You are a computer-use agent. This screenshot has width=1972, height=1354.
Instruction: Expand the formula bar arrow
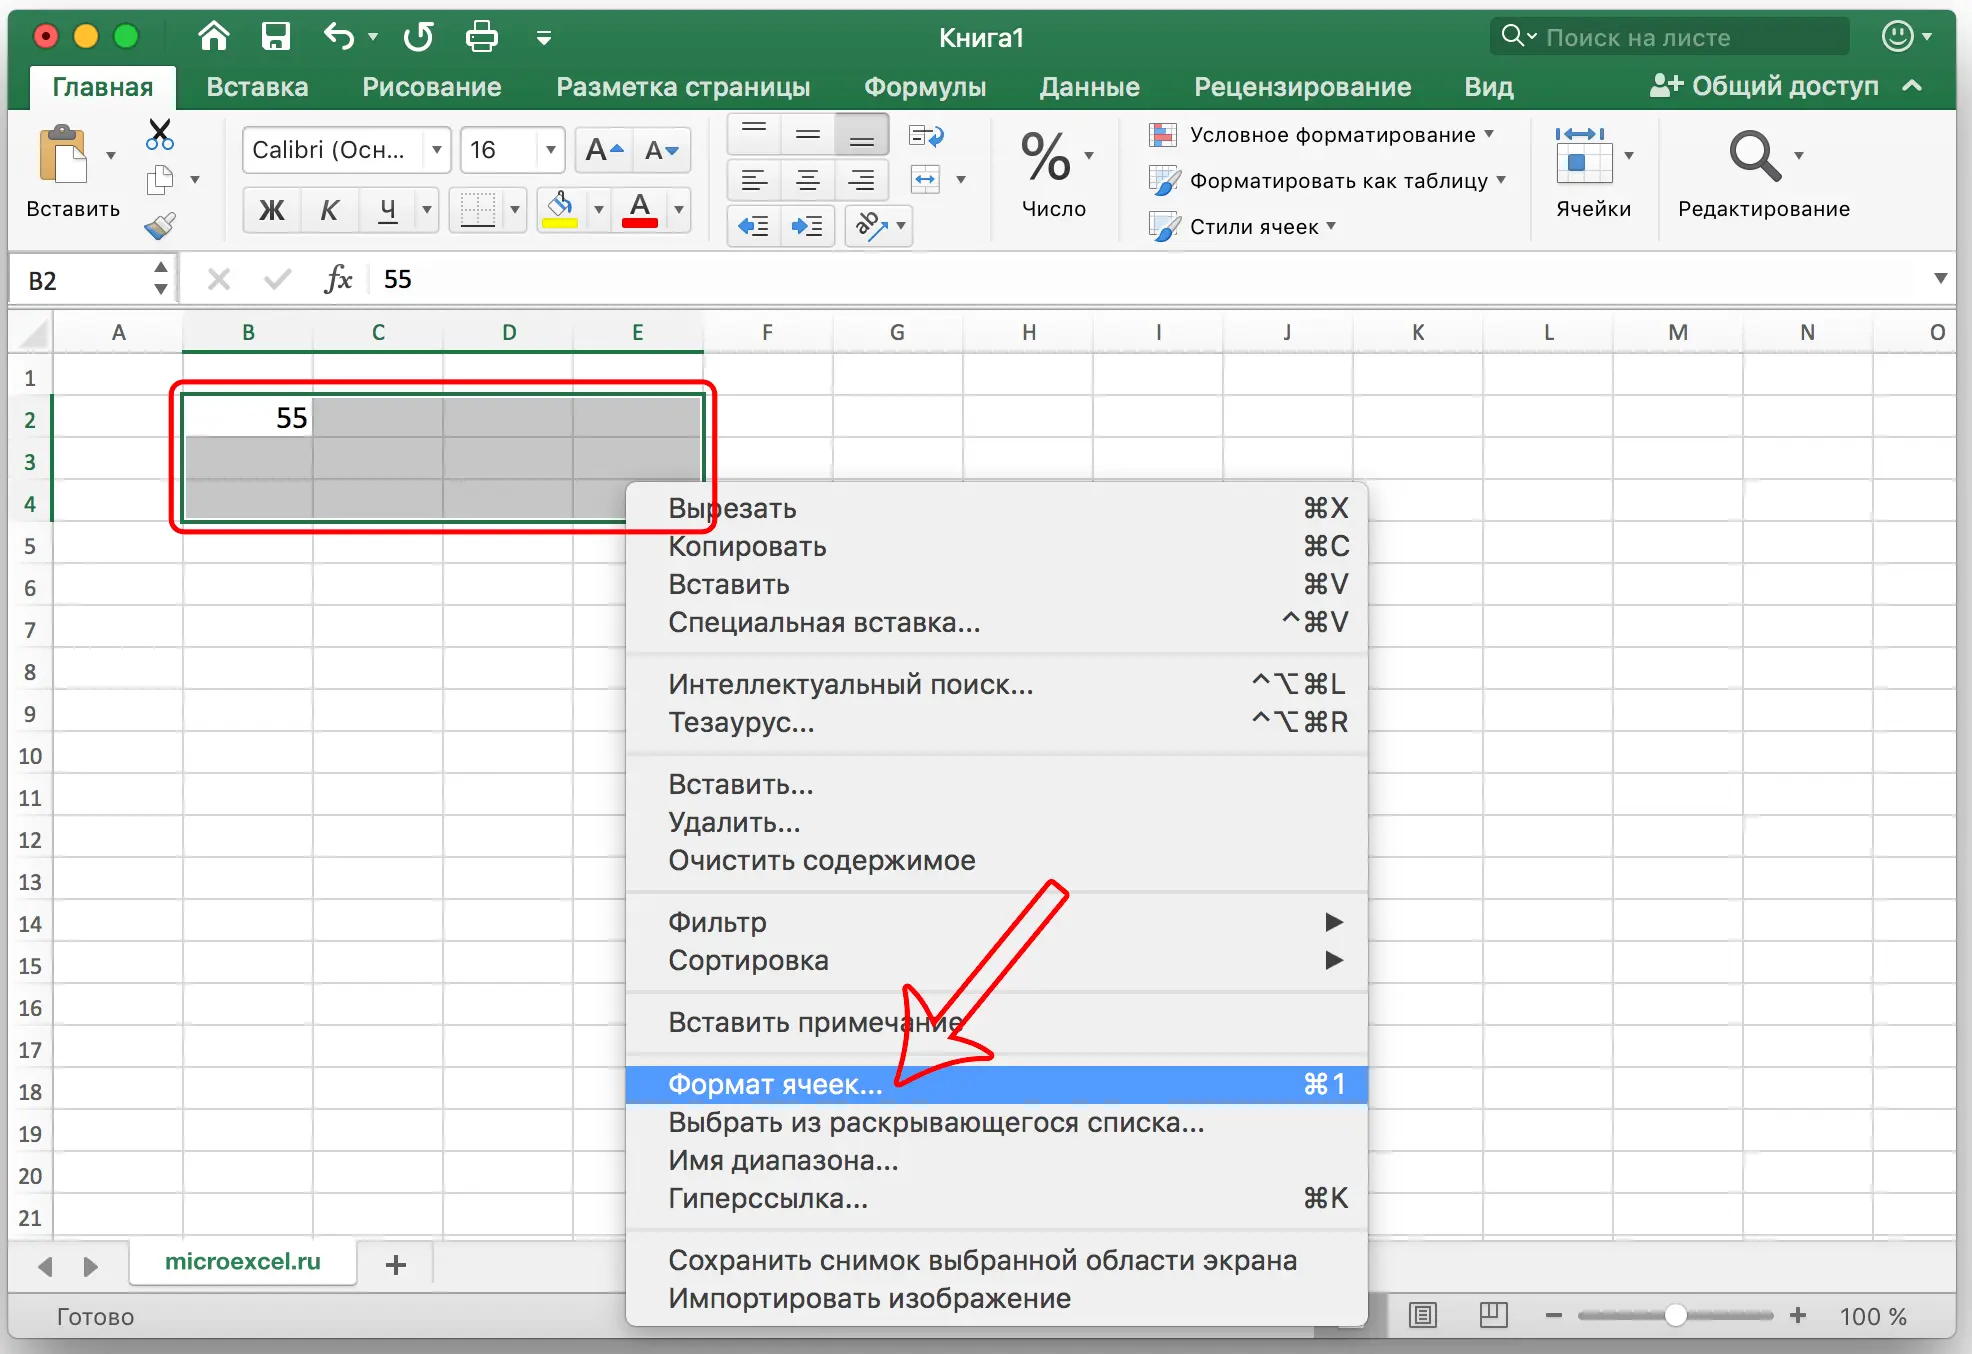[x=1940, y=278]
